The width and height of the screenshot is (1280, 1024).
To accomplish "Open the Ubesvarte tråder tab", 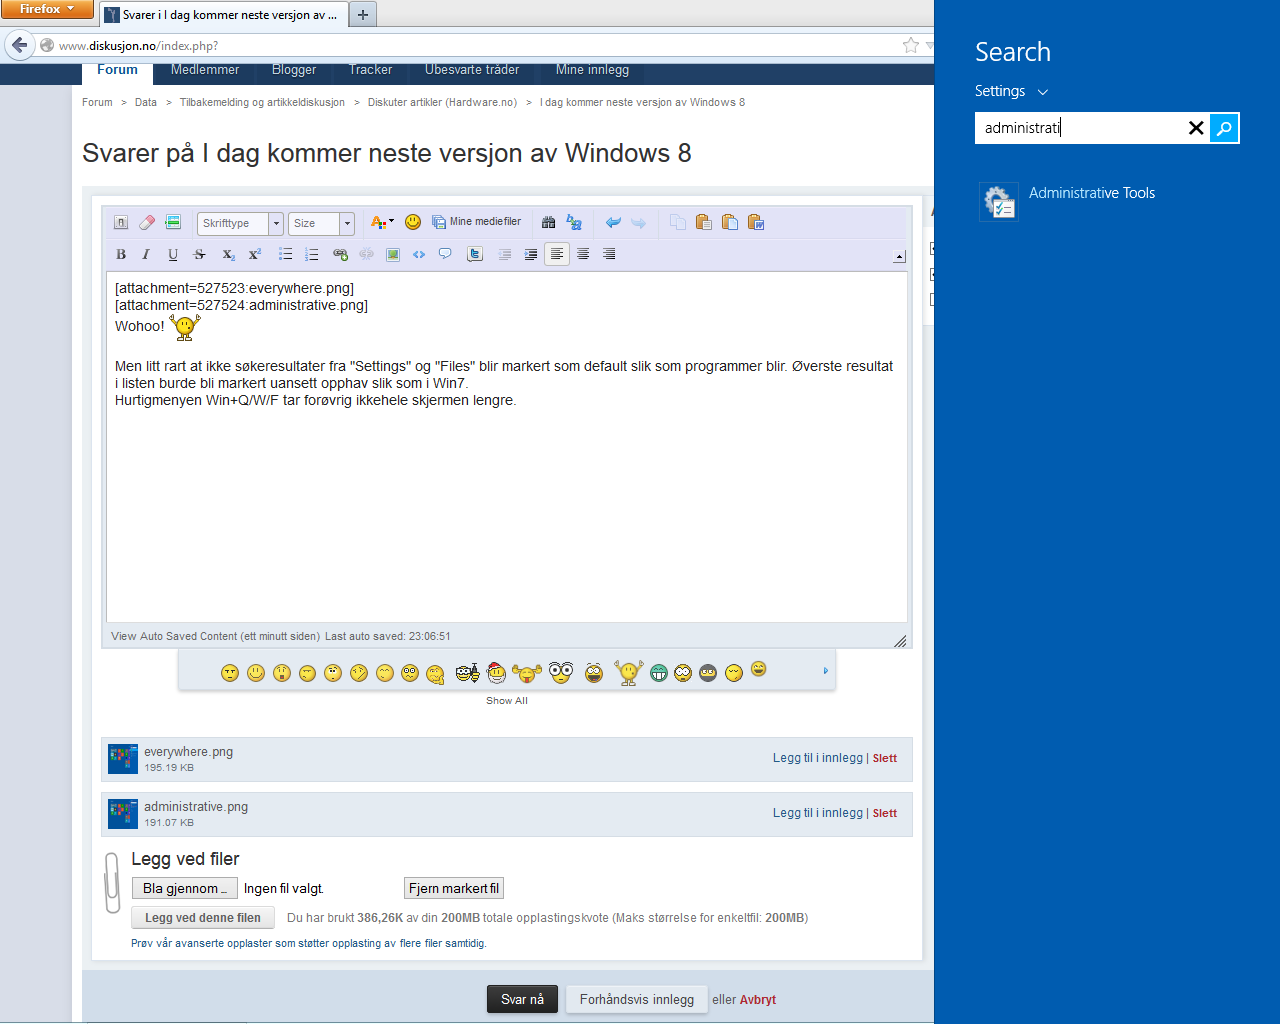I will coord(472,70).
